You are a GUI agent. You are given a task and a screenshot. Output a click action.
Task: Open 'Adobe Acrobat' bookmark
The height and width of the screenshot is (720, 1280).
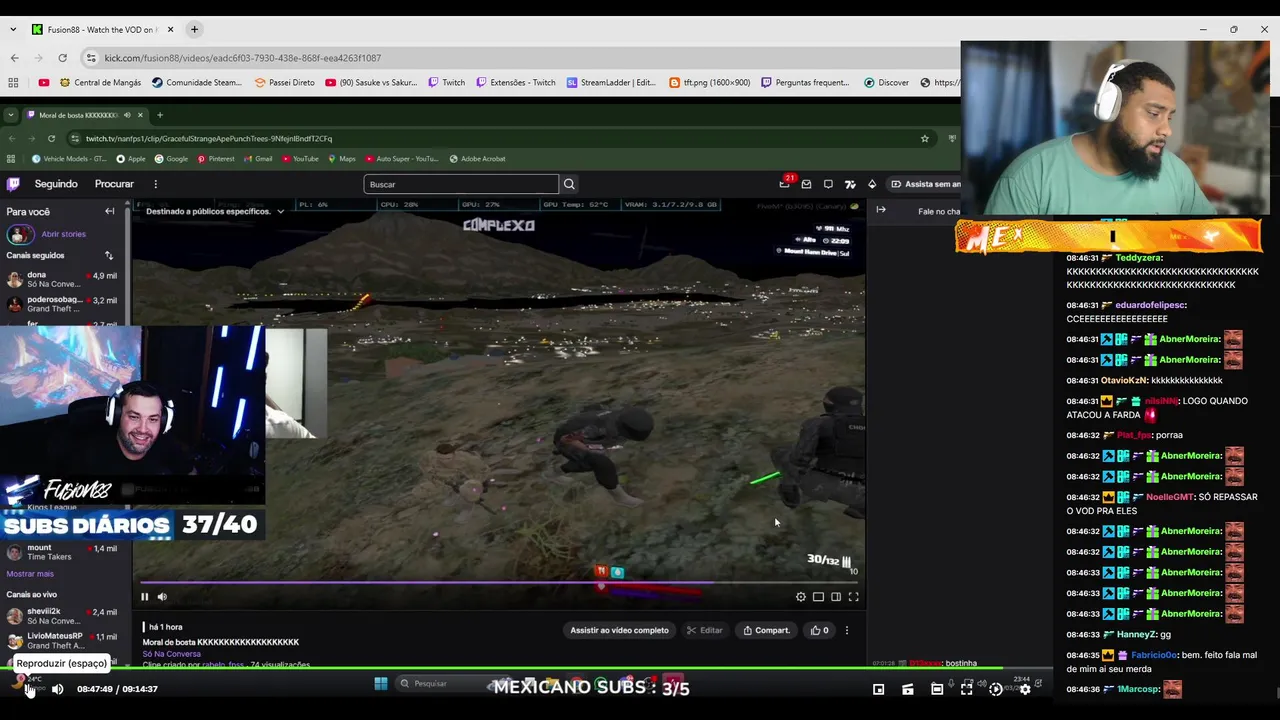[477, 159]
